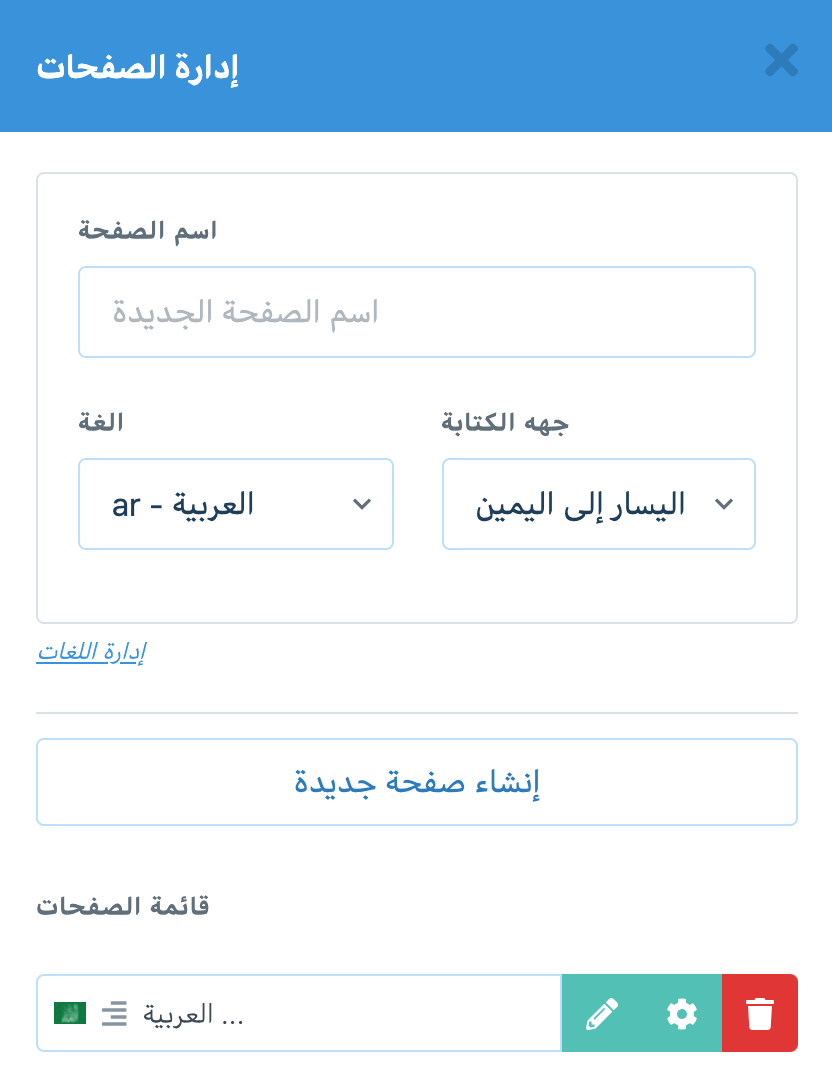Choose "اليسار إلى اليمين" writing direction option
Image resolution: width=832 pixels, height=1074 pixels.
tap(598, 504)
